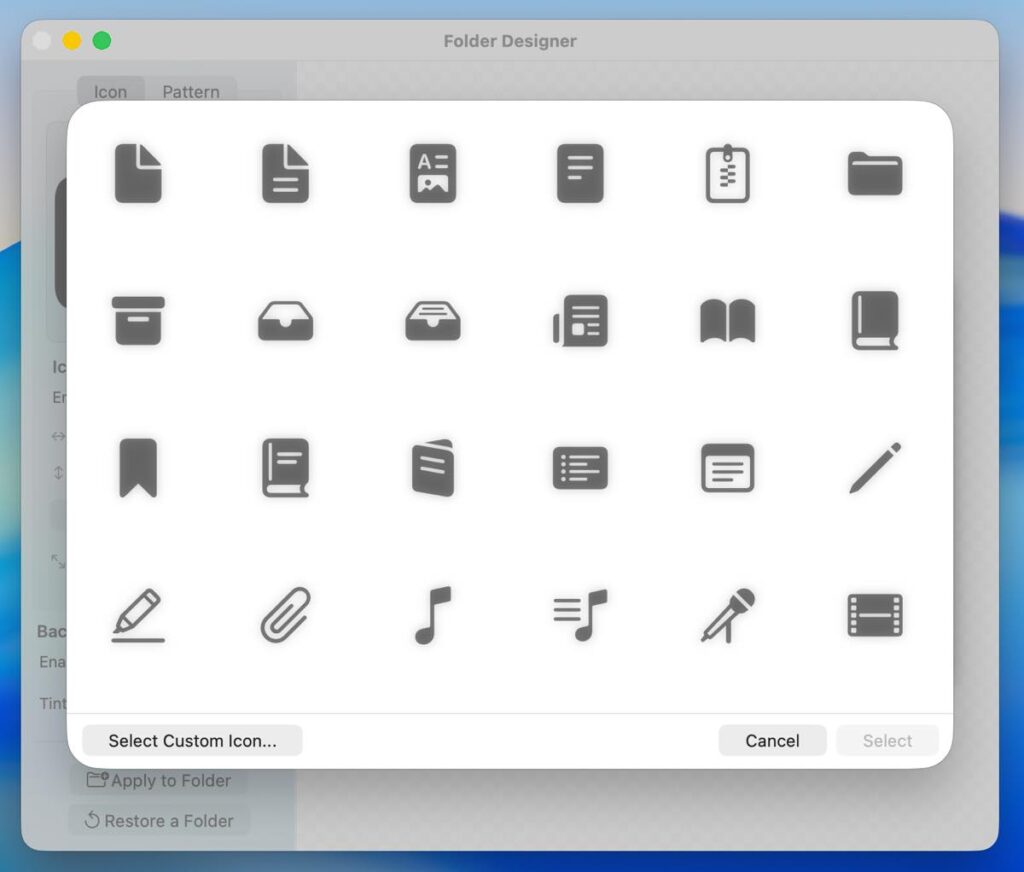Select the solid folder icon
The image size is (1024, 872).
coord(875,174)
